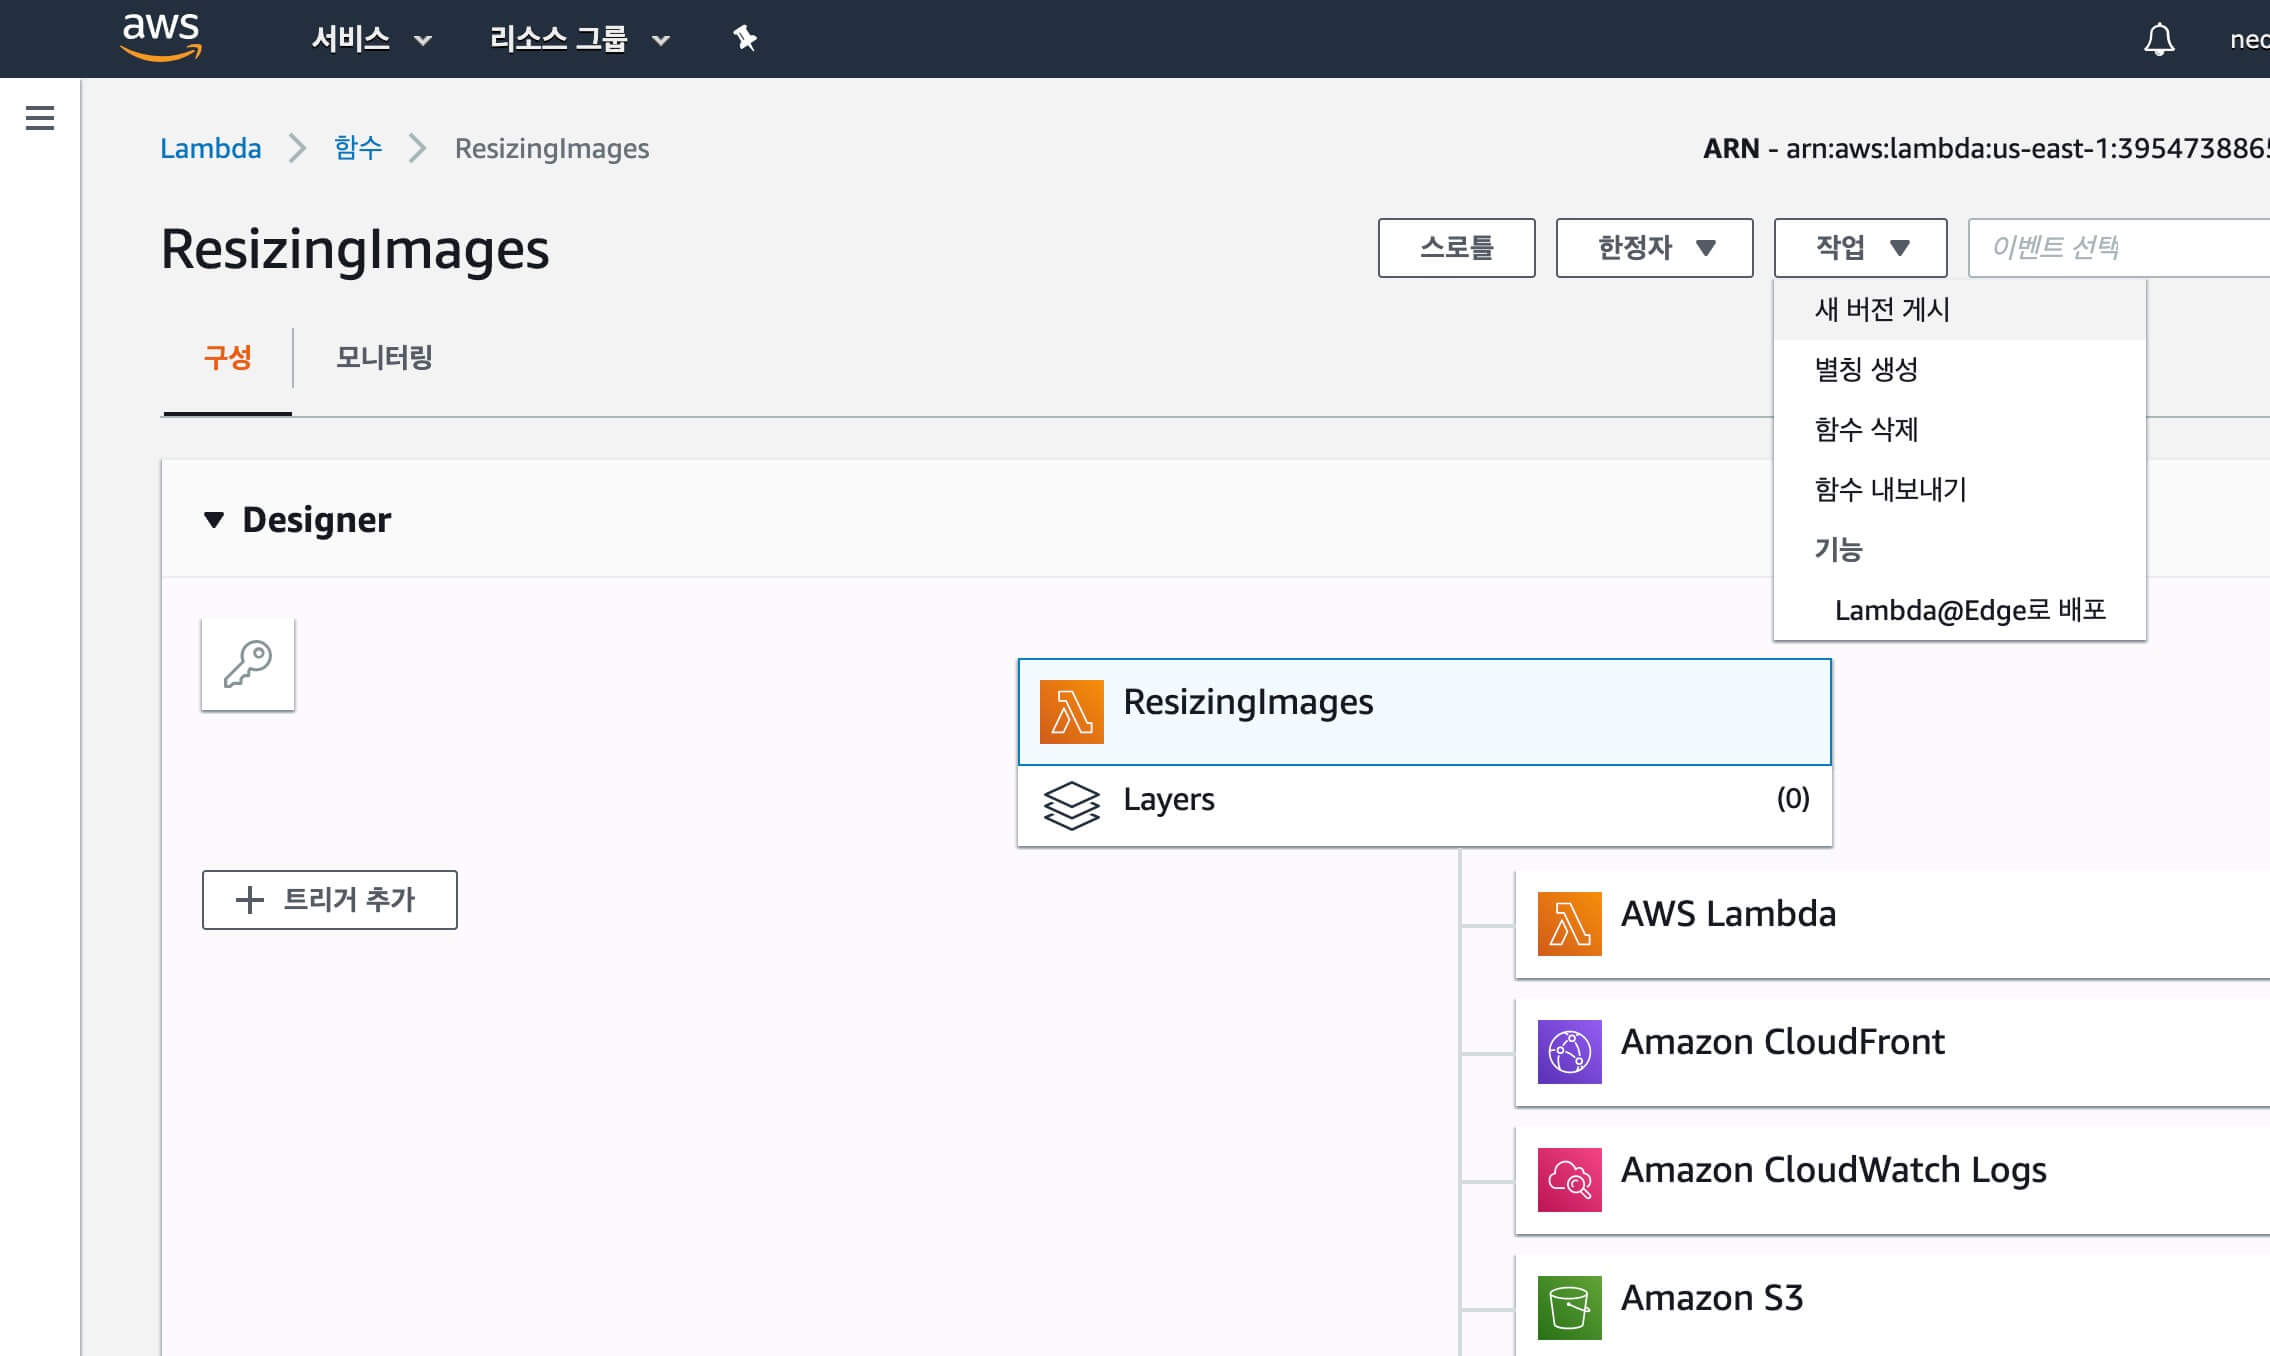Click the AWS logo
The width and height of the screenshot is (2270, 1356).
[x=161, y=37]
